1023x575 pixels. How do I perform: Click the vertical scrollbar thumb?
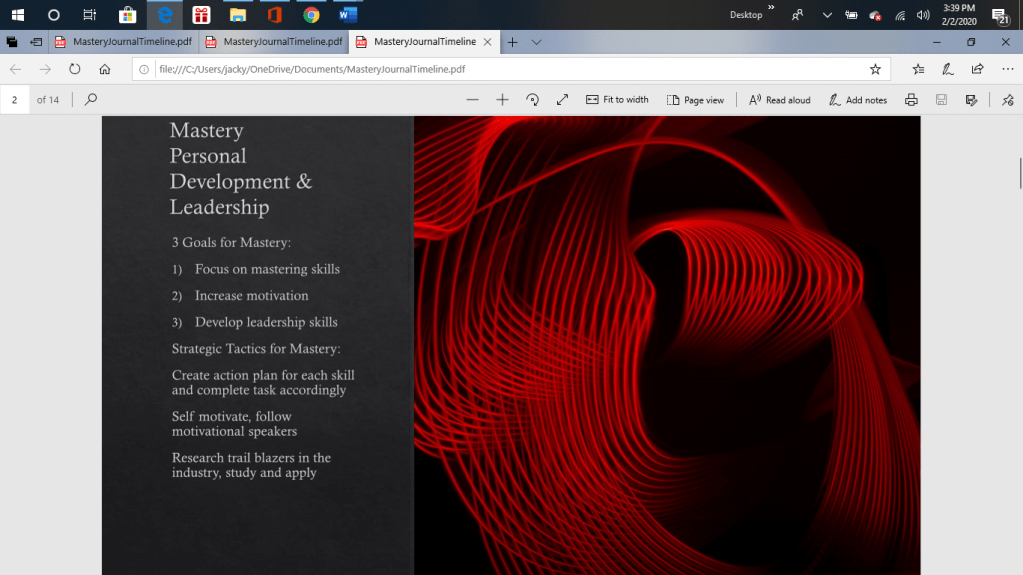1019,173
